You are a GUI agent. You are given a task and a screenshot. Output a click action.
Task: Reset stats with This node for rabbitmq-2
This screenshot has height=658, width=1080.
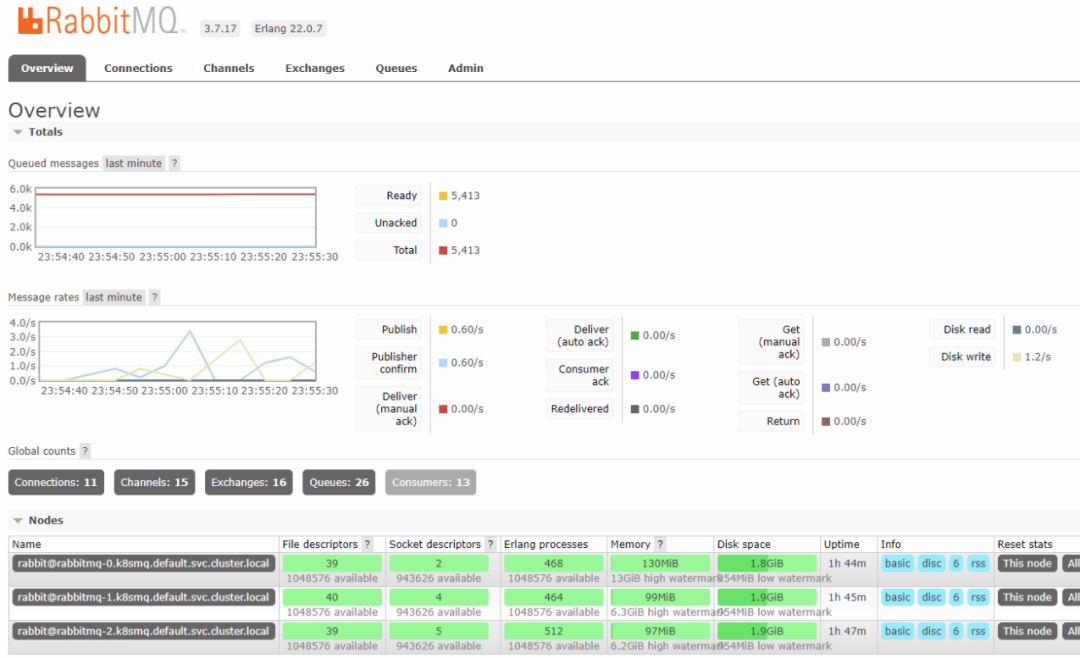pyautogui.click(x=1027, y=631)
